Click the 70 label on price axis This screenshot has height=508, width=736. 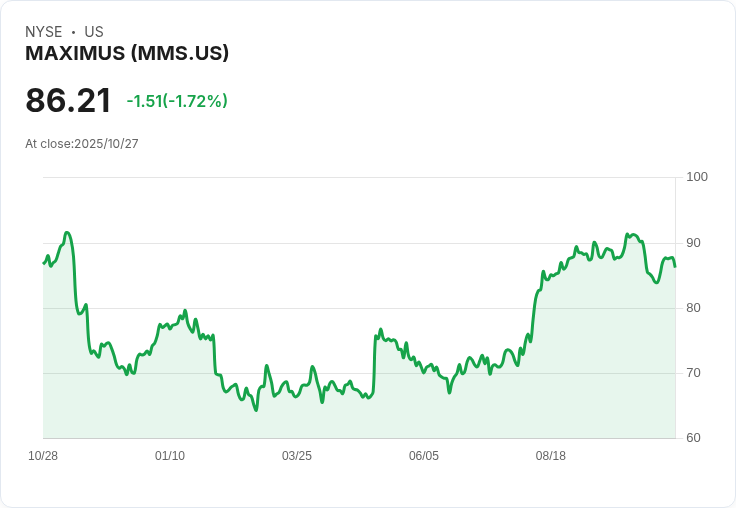tap(694, 373)
